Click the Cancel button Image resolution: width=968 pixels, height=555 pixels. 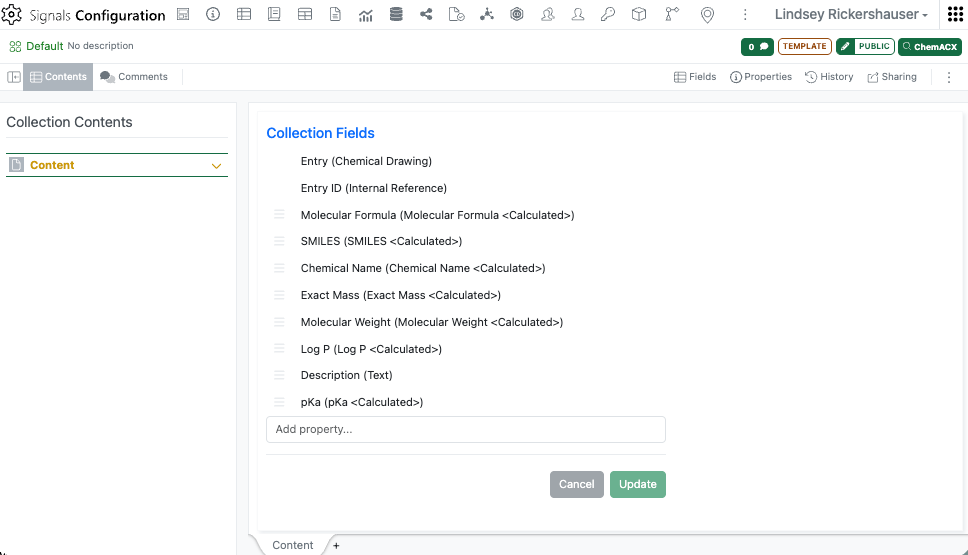pos(577,485)
